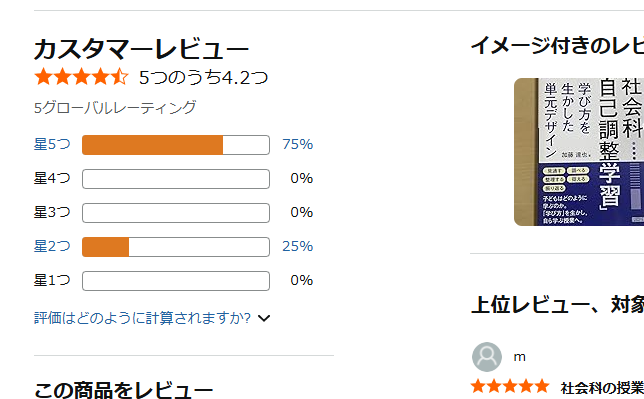Image resolution: width=644 pixels, height=399 pixels.
Task: Click the 5つのうち4.2つ rating text
Action: [203, 77]
